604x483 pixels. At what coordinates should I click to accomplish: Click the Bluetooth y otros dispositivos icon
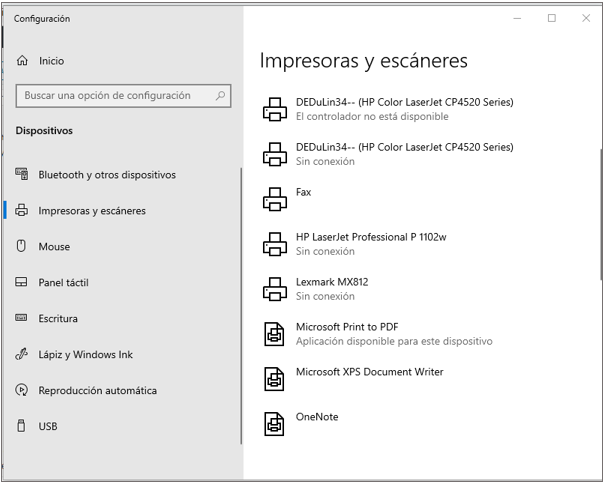point(22,174)
